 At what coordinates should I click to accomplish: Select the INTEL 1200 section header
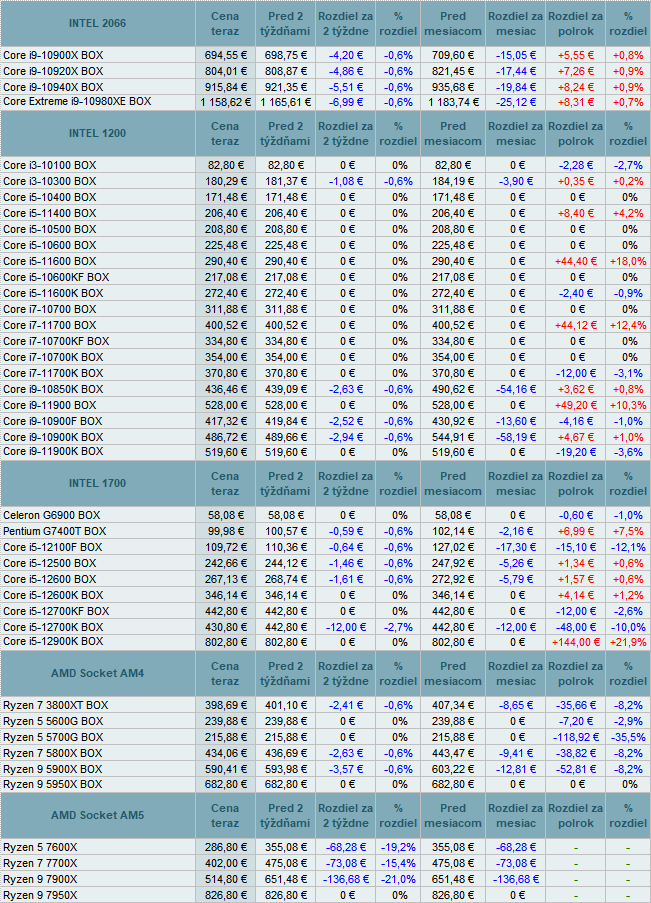[97, 133]
